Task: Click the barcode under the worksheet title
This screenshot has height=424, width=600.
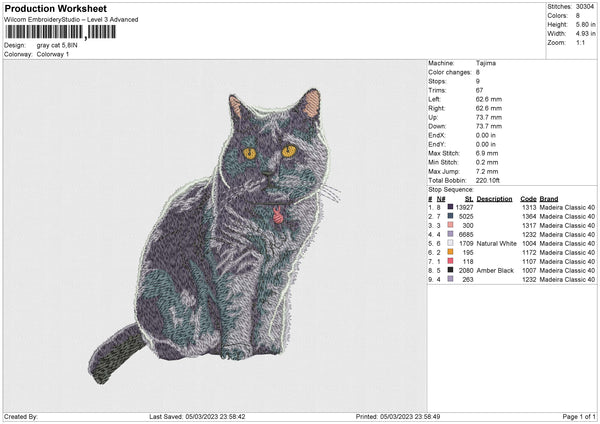Action: (x=60, y=32)
